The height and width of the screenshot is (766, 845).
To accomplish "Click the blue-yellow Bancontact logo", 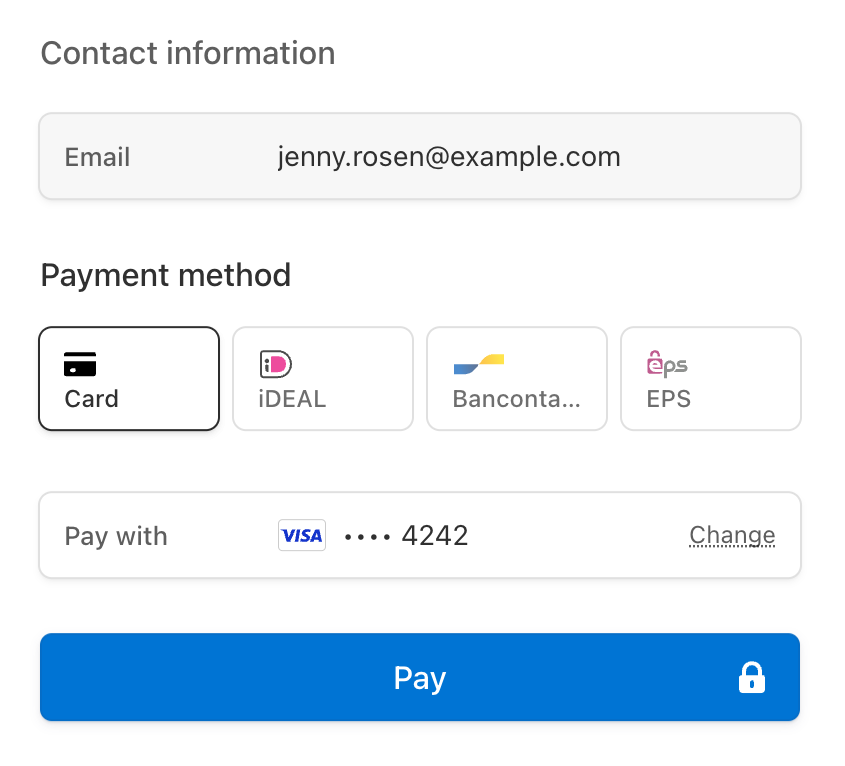I will 479,364.
